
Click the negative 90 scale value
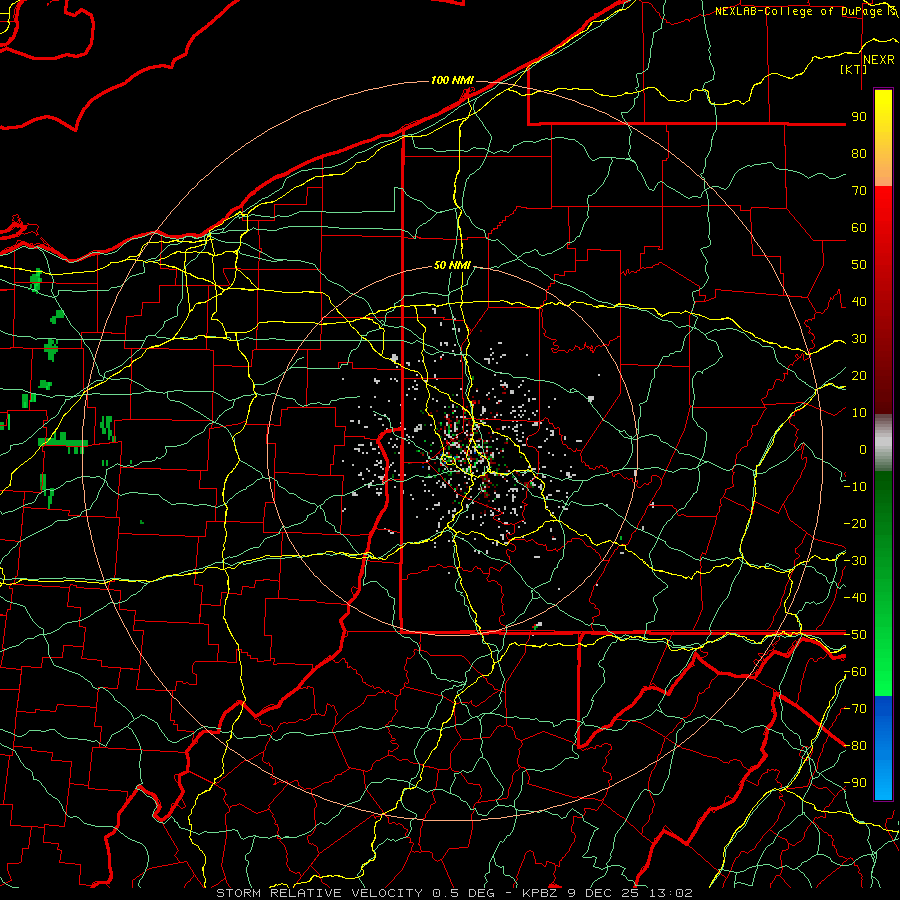855,783
